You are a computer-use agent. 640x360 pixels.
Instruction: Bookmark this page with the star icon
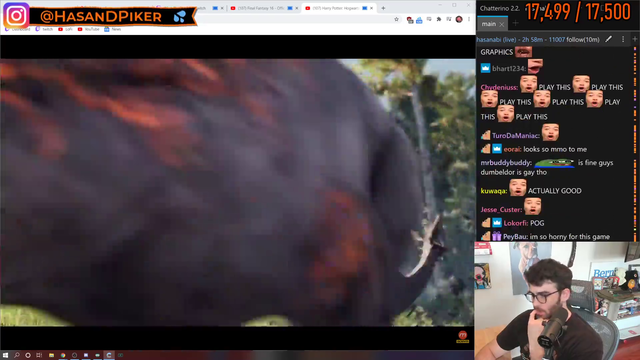[x=396, y=19]
